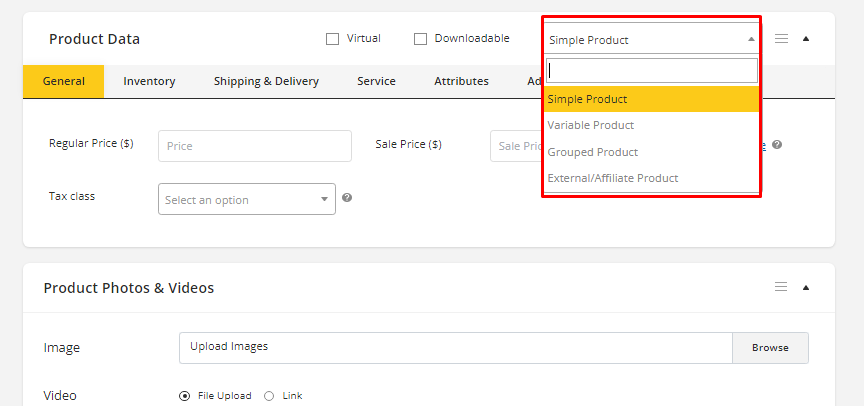Click the Browse button for images
The height and width of the screenshot is (406, 864).
point(770,348)
